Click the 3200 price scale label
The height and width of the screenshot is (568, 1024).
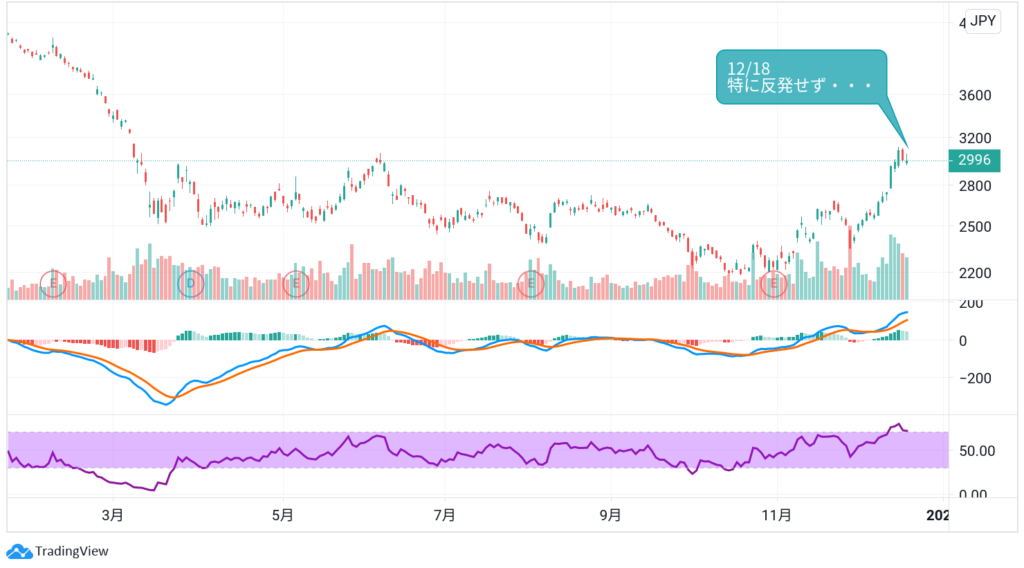click(x=973, y=138)
